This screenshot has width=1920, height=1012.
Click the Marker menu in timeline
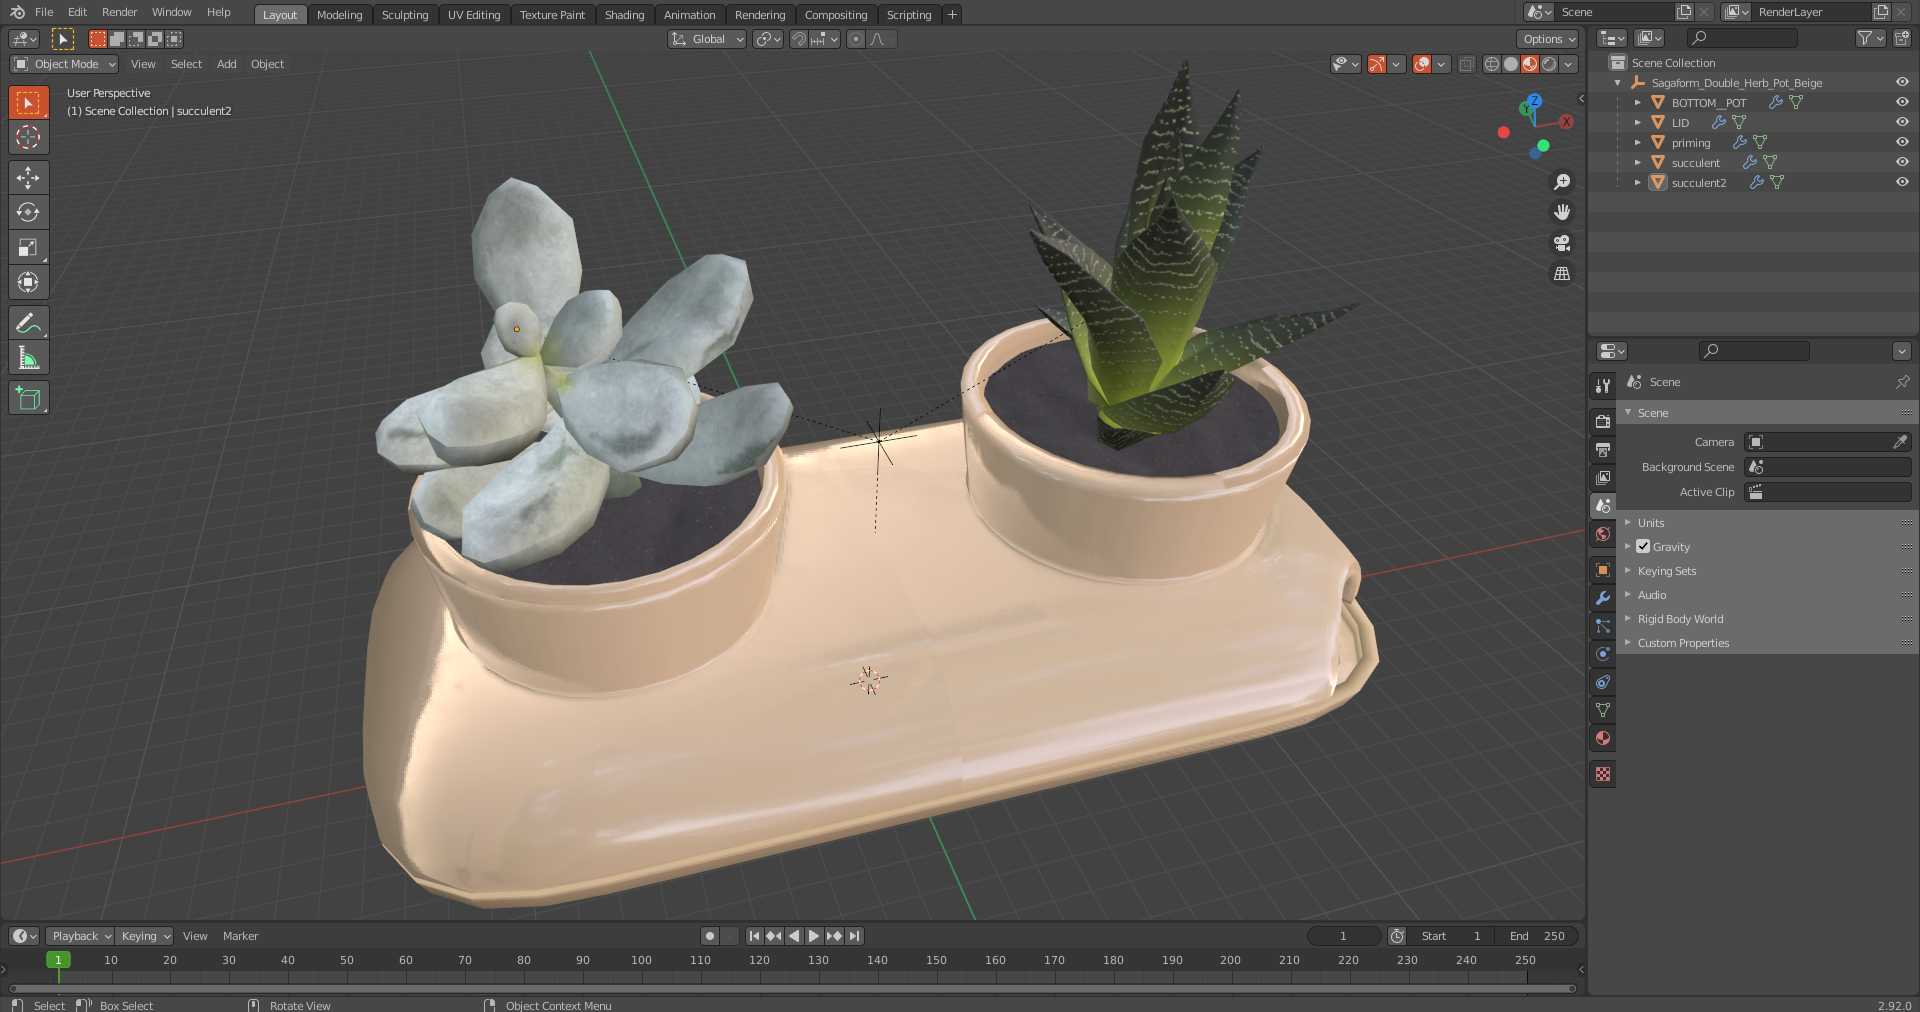point(240,936)
